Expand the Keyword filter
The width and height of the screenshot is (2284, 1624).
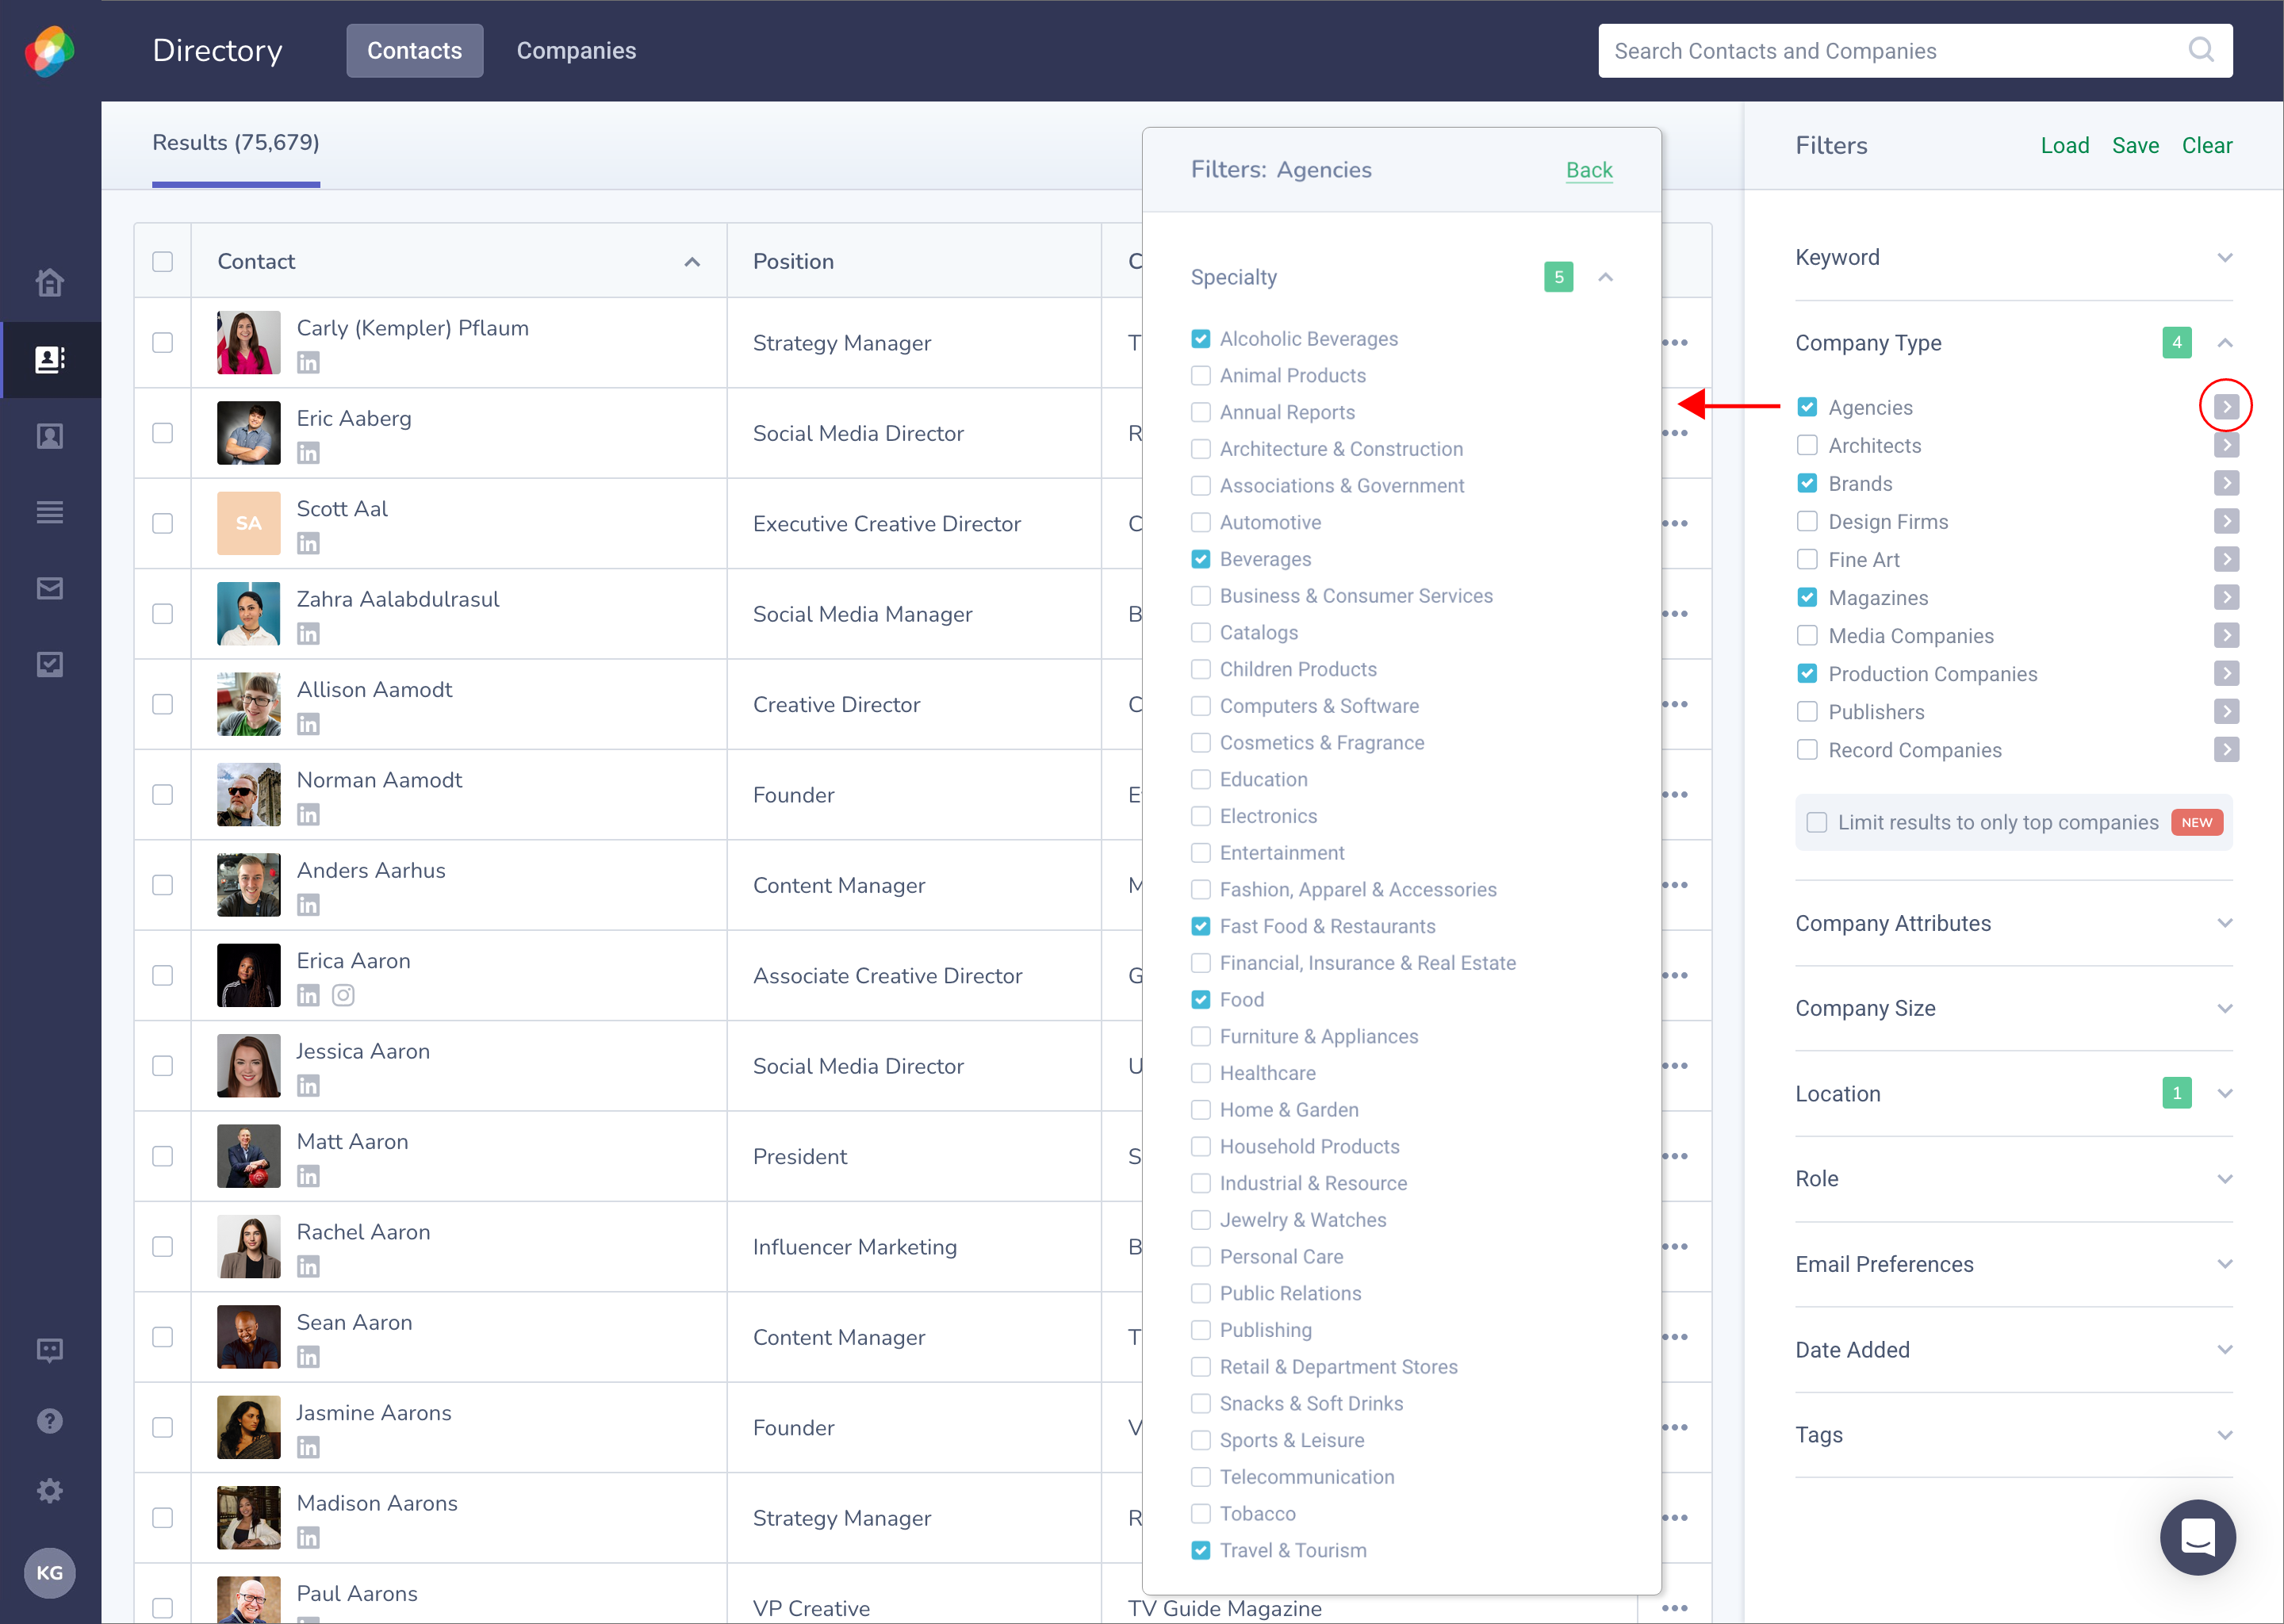2224,257
